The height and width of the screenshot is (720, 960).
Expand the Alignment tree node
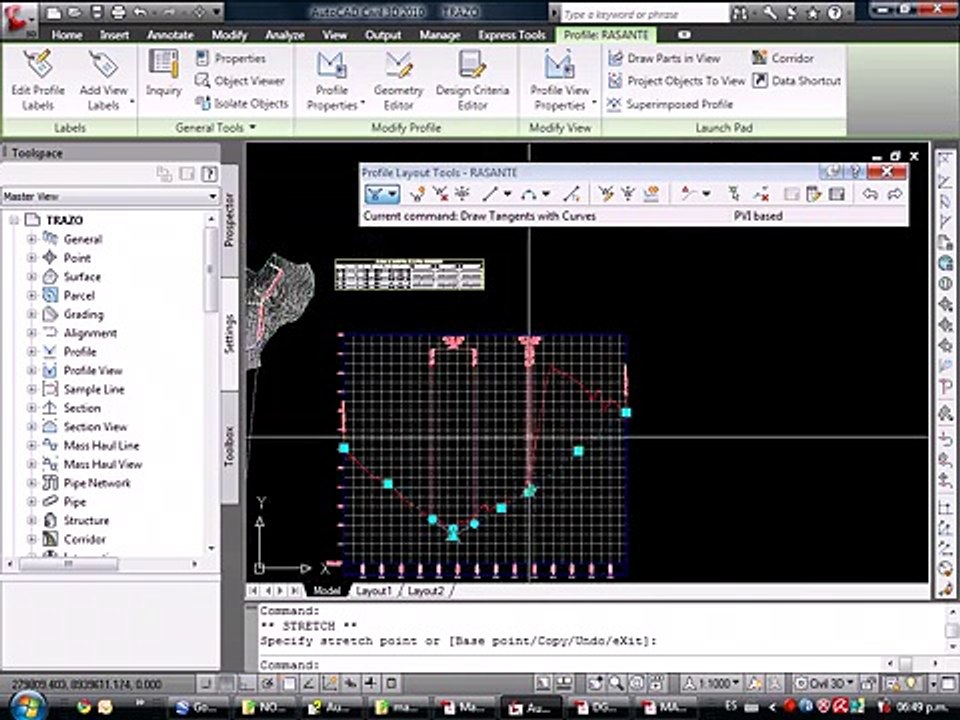31,333
